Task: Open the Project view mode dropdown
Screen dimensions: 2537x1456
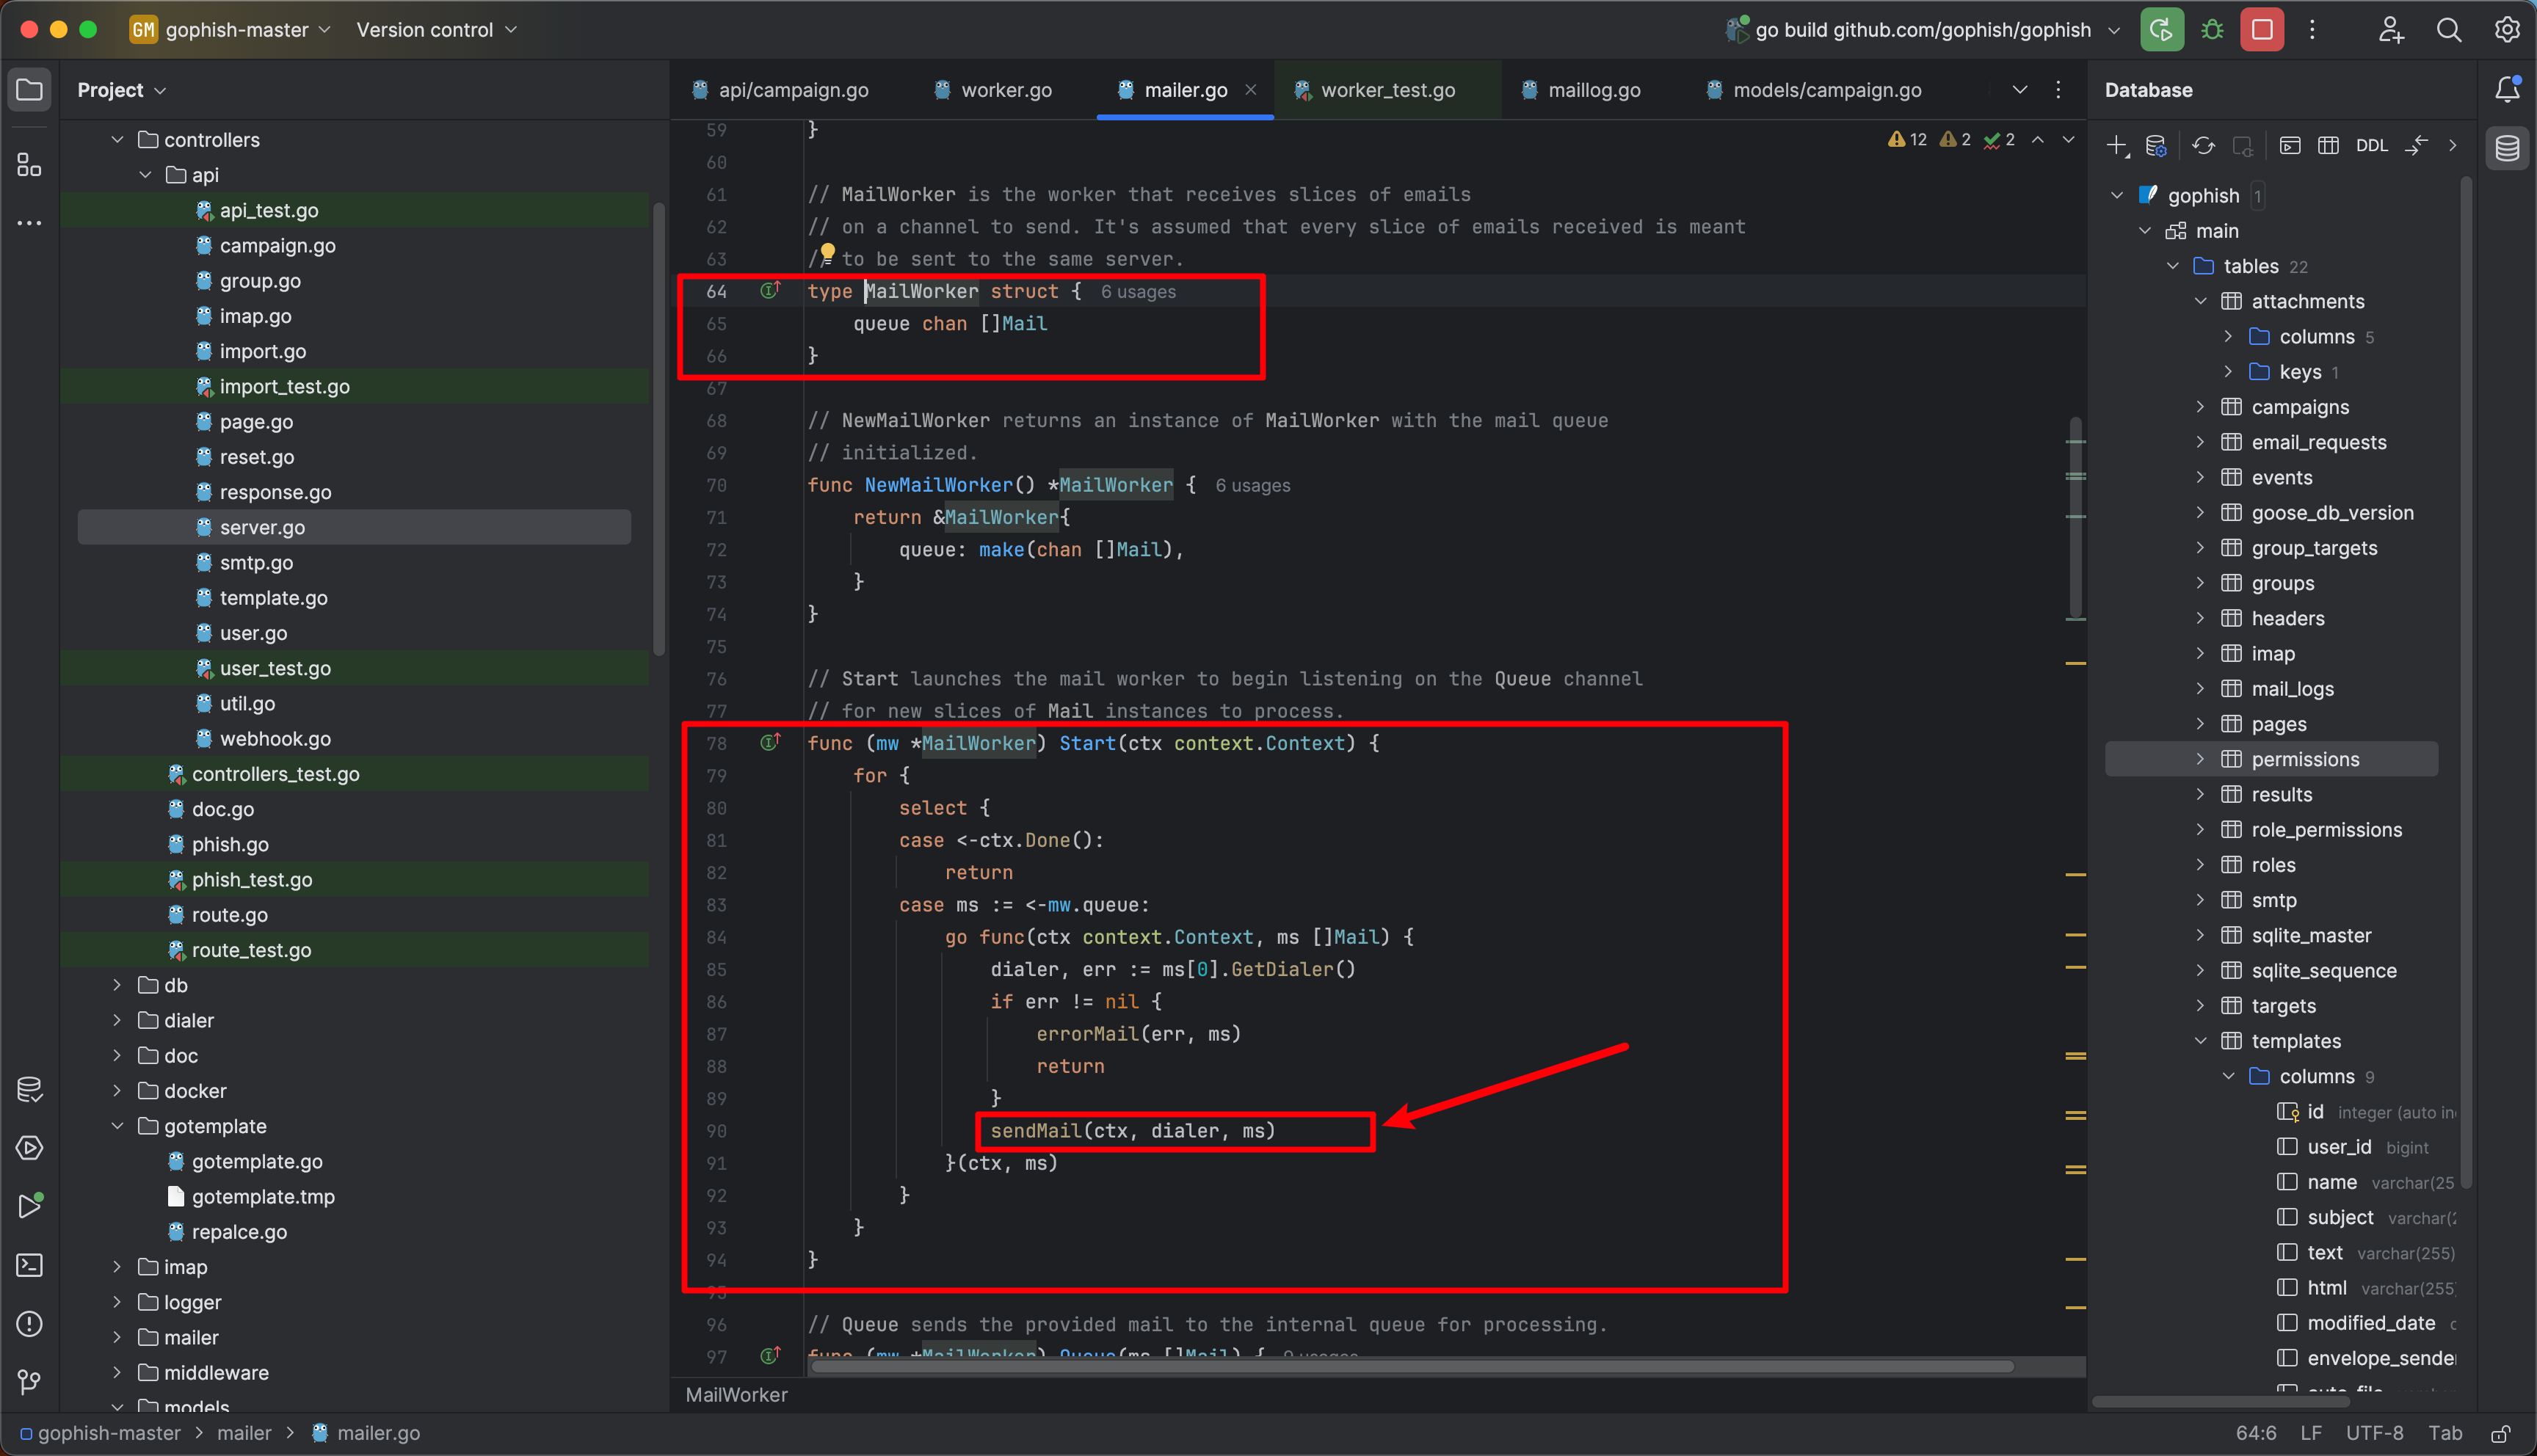Action: (x=121, y=90)
